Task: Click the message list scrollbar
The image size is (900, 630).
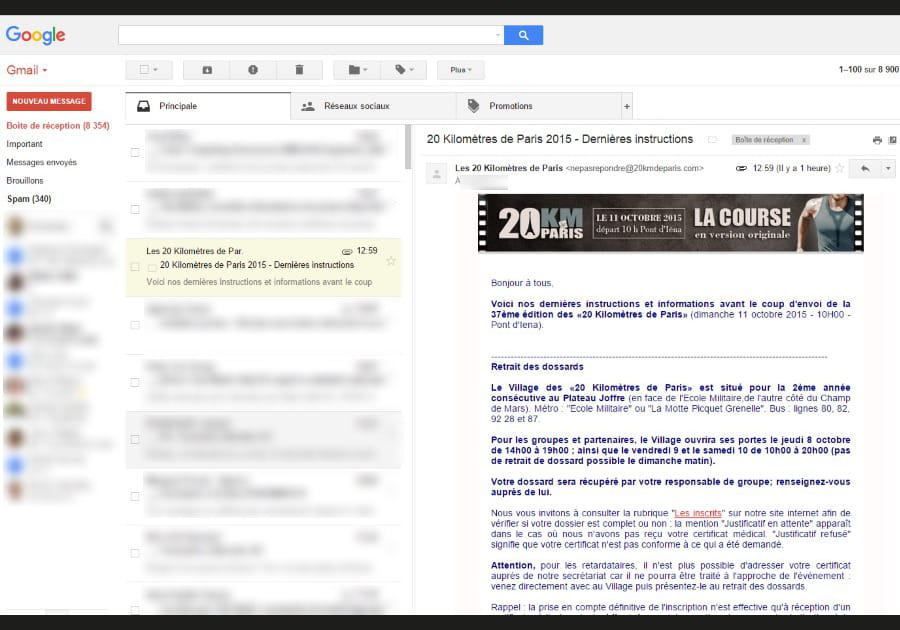Action: point(408,147)
